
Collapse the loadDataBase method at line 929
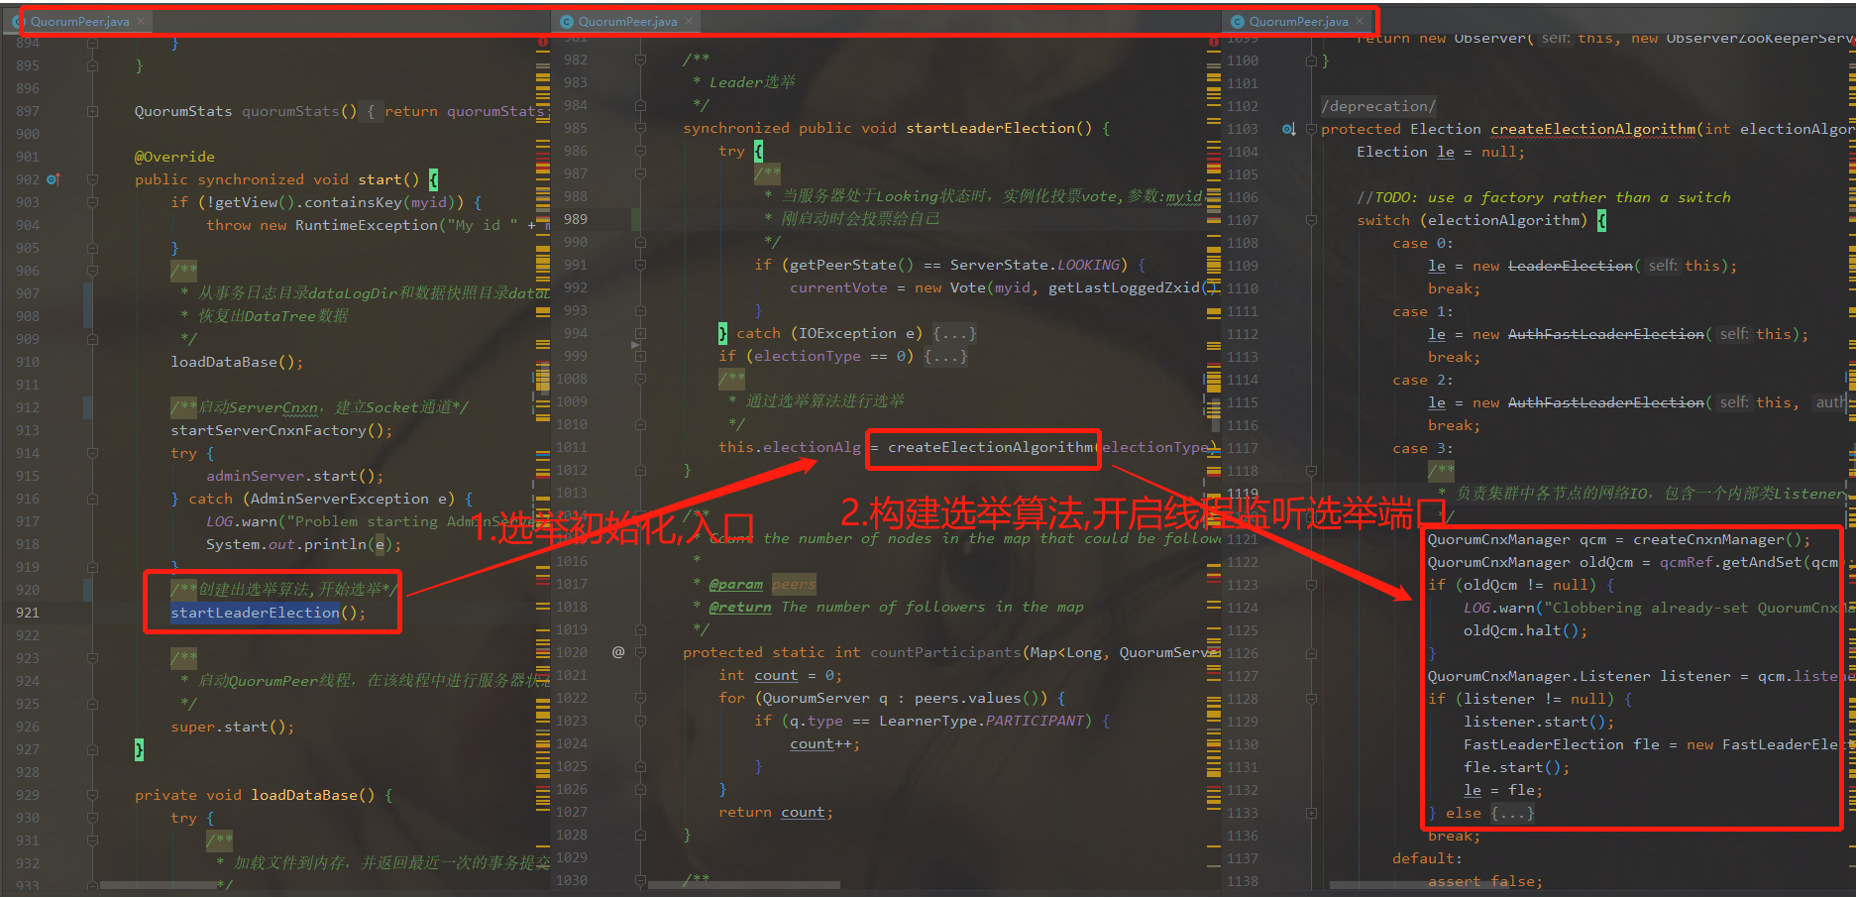point(92,795)
